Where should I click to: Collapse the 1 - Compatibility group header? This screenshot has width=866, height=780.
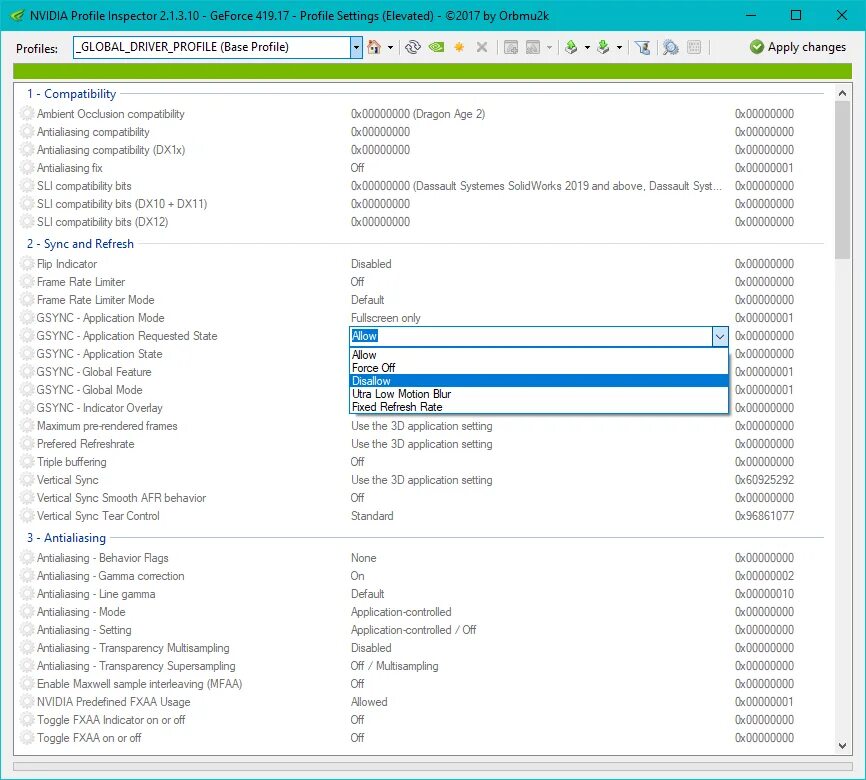[x=72, y=94]
